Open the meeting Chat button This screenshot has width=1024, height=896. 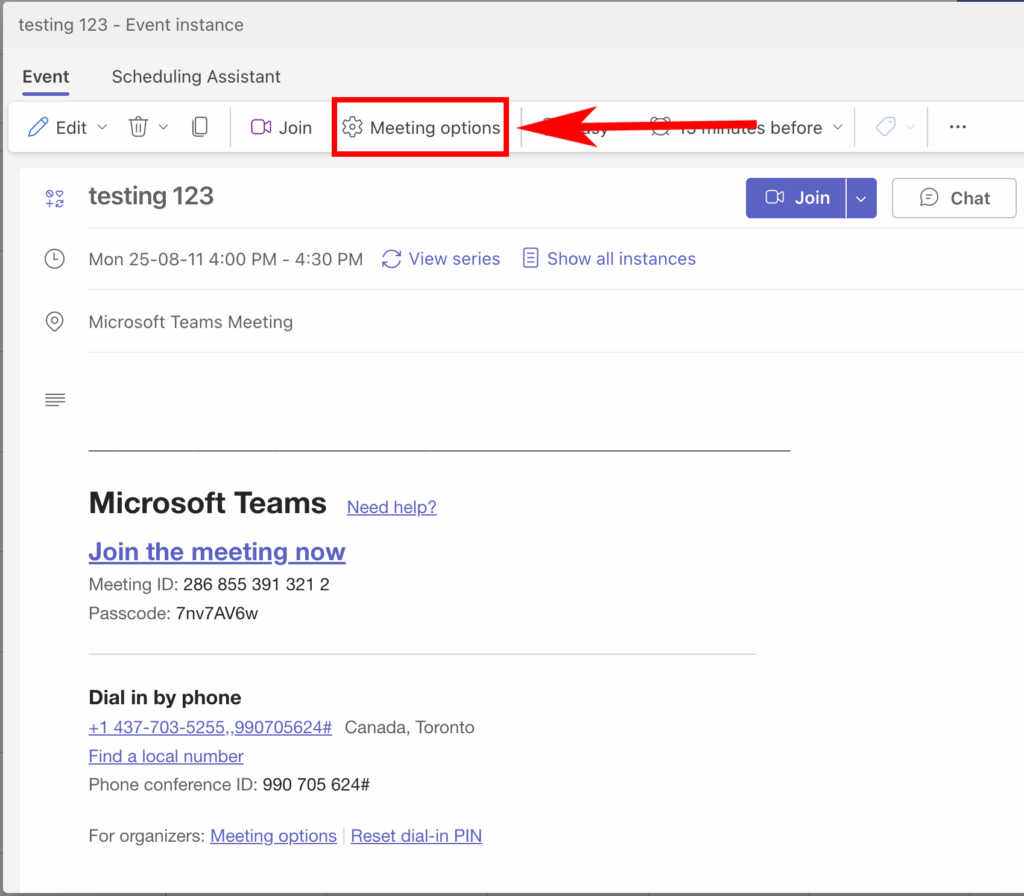[954, 198]
